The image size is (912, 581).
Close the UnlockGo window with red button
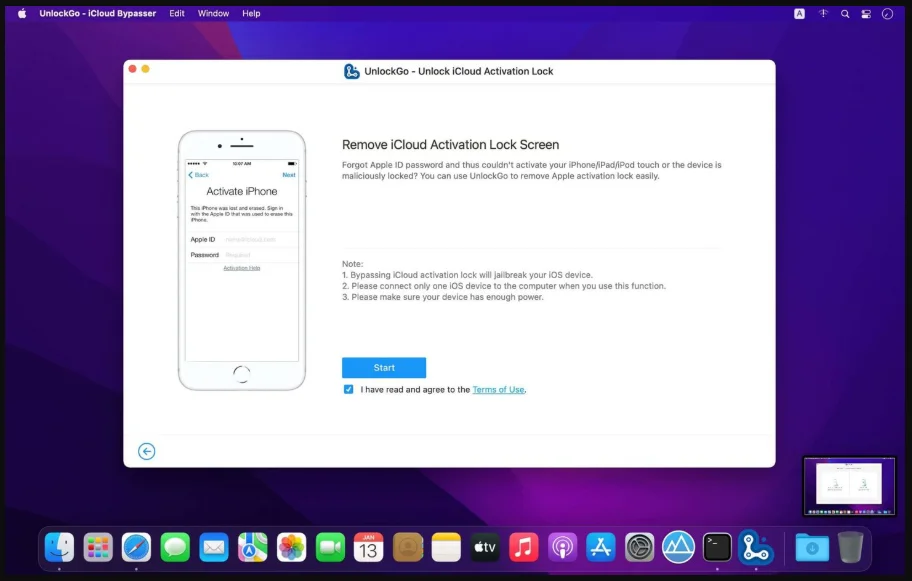(133, 69)
